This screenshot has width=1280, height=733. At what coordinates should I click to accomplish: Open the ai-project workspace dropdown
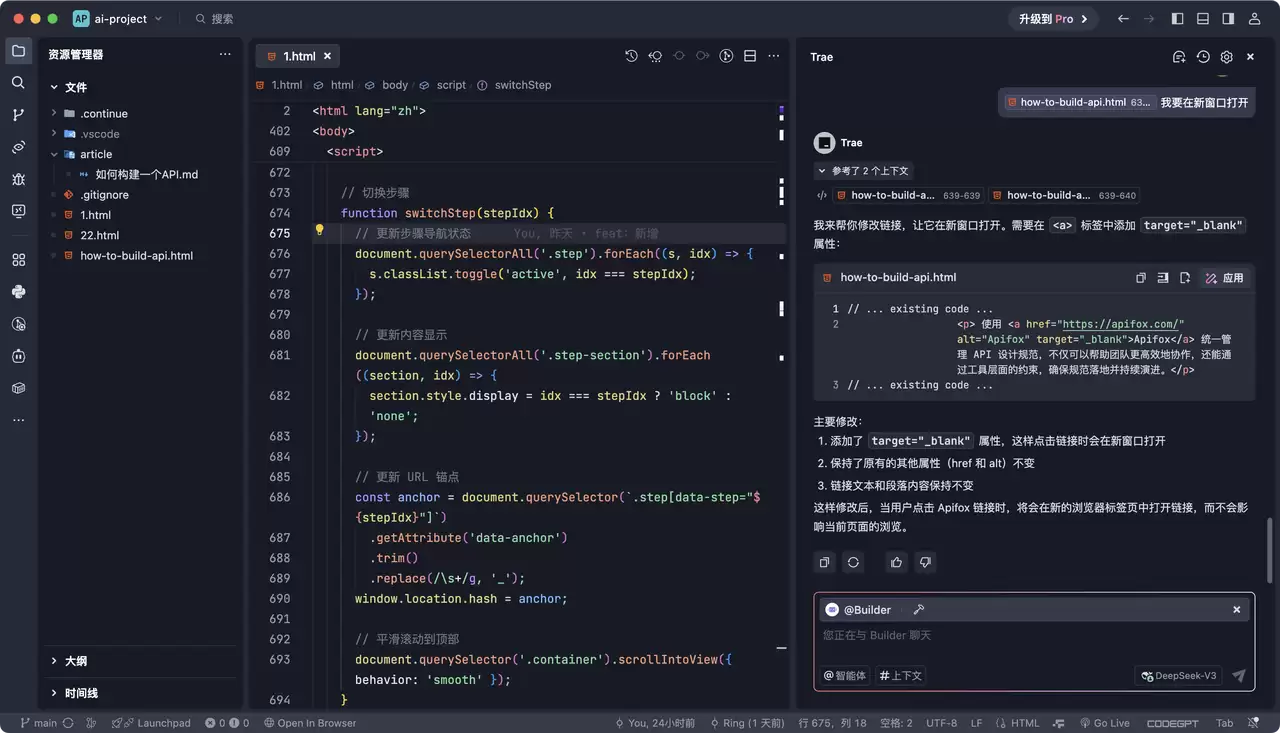point(118,19)
